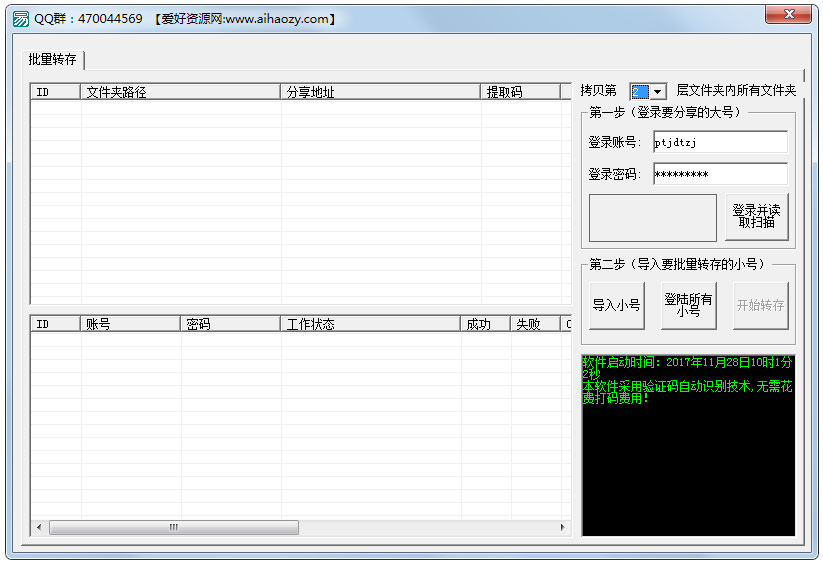Screen dimensions: 823x566
Task: Click the 密码 column header
Action: 230,324
